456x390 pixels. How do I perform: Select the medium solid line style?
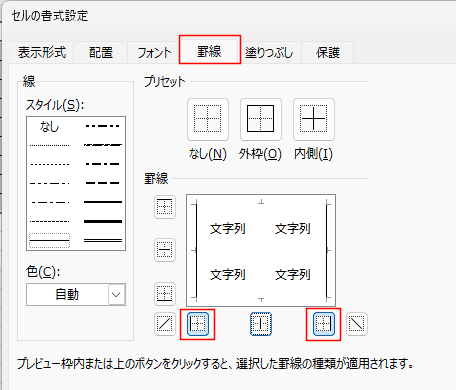(103, 202)
